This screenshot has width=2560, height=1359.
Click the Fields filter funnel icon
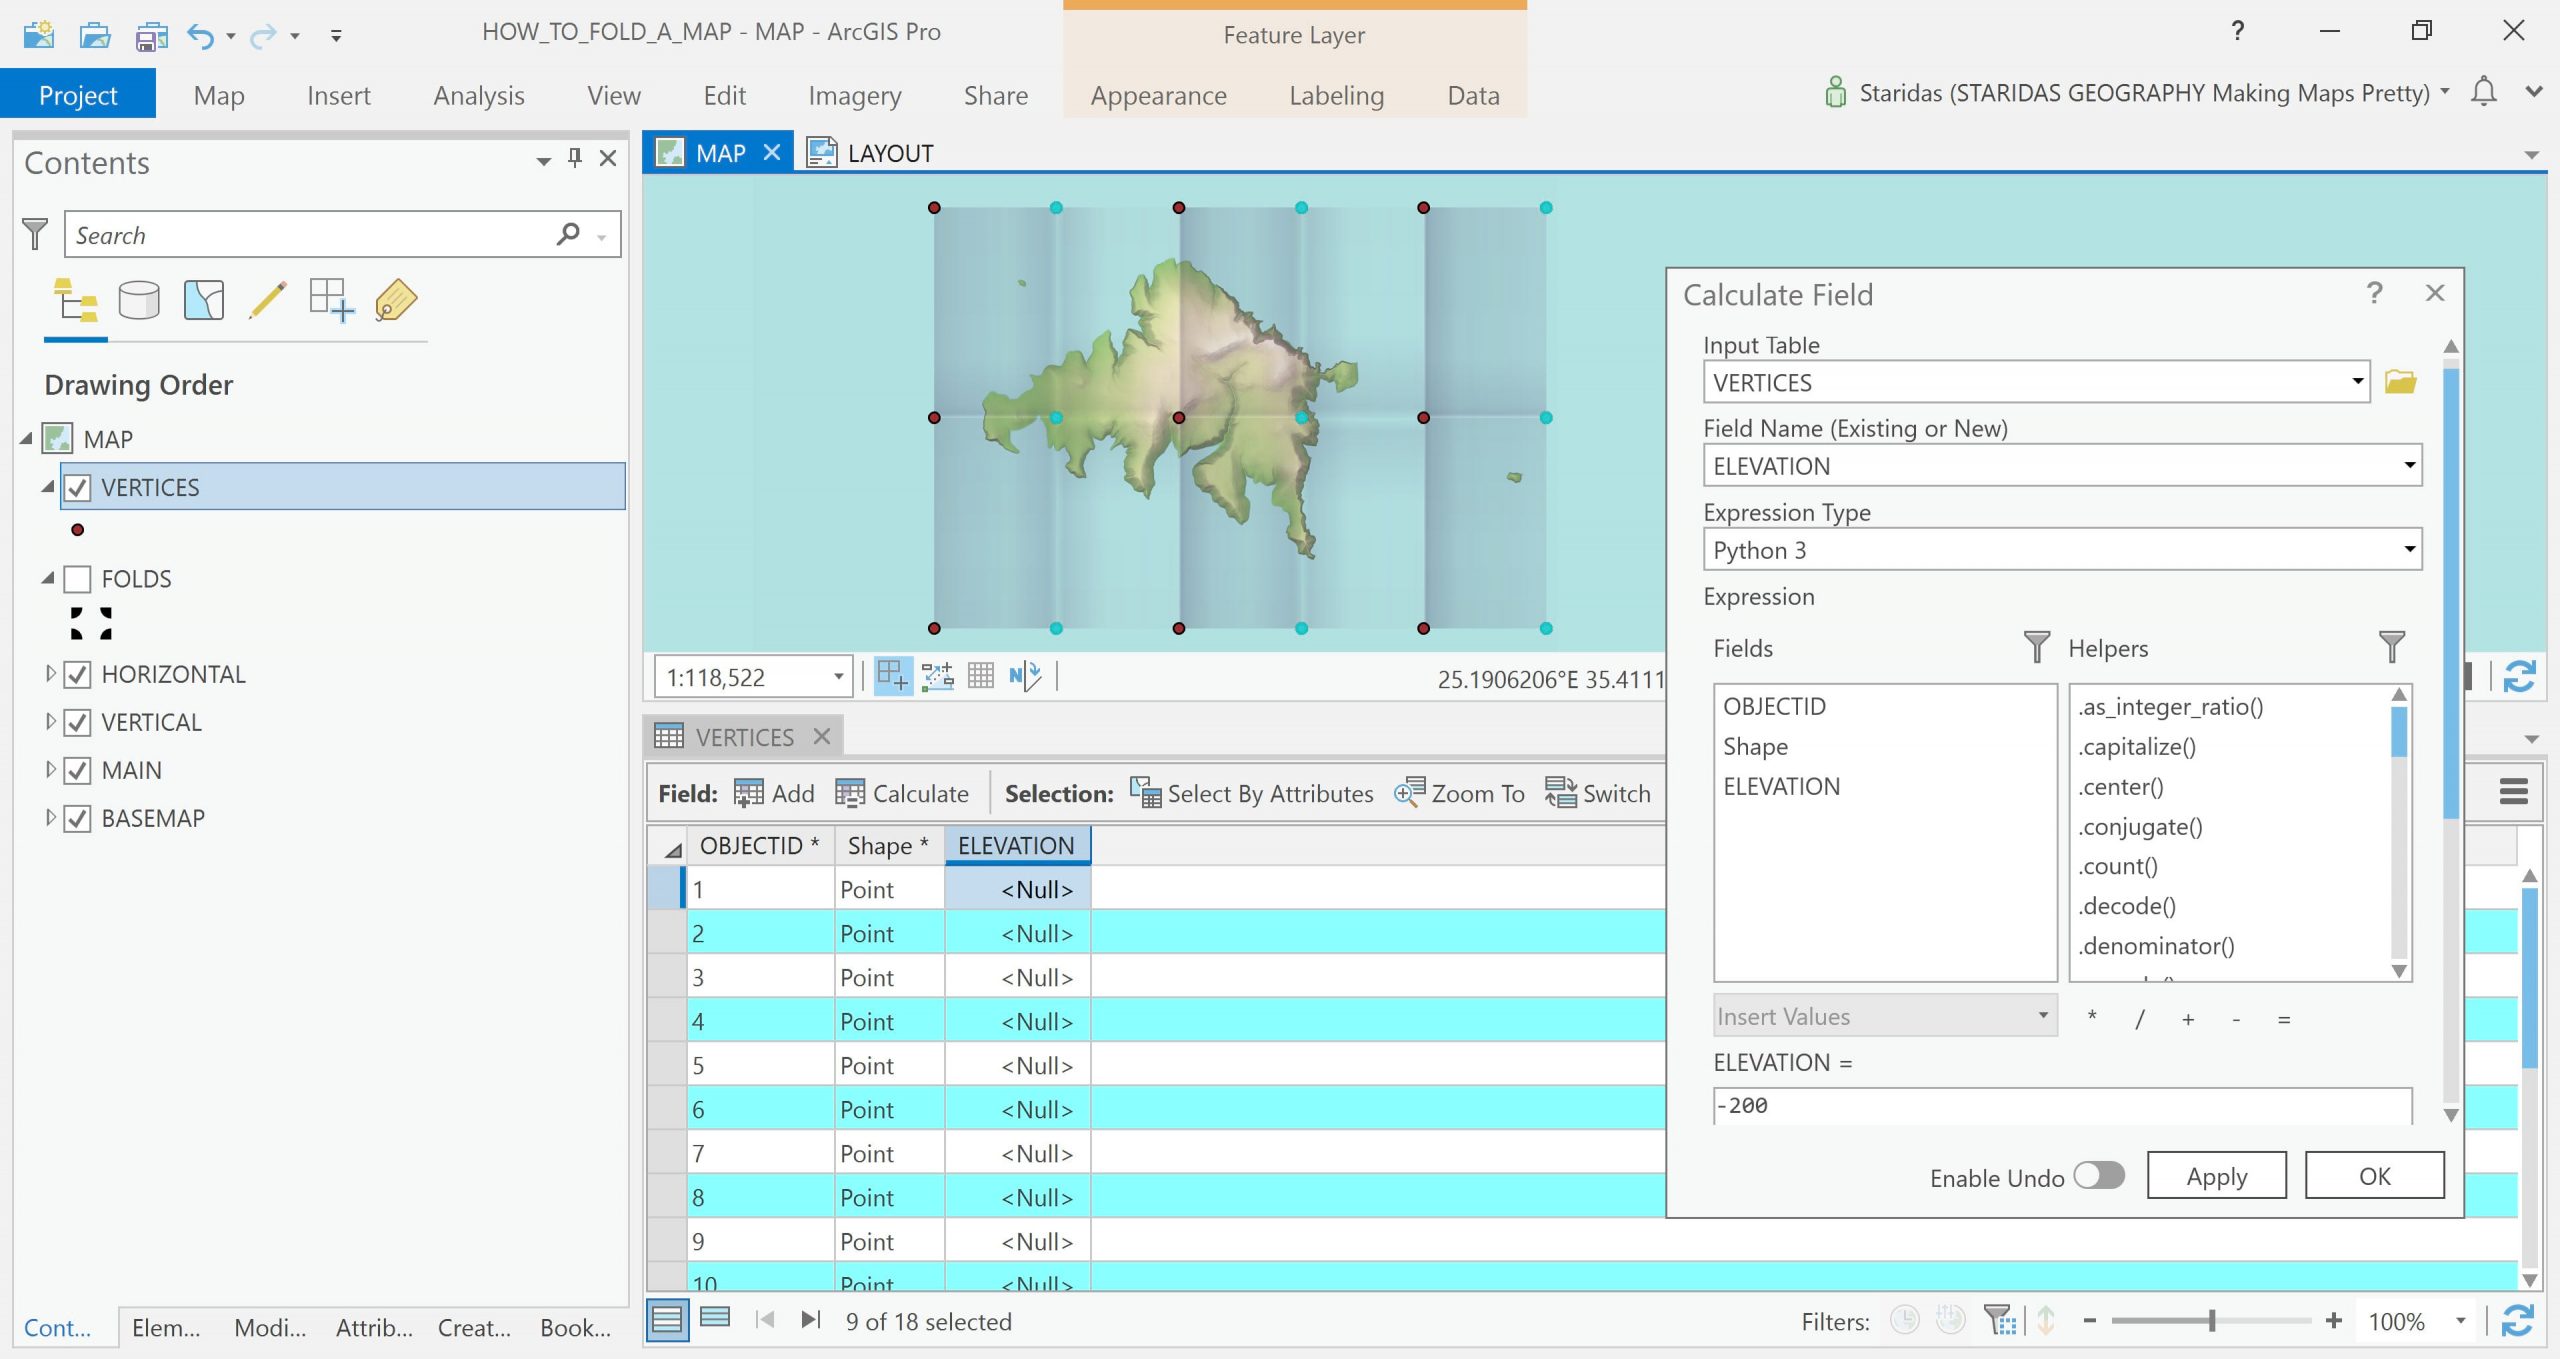click(2036, 647)
